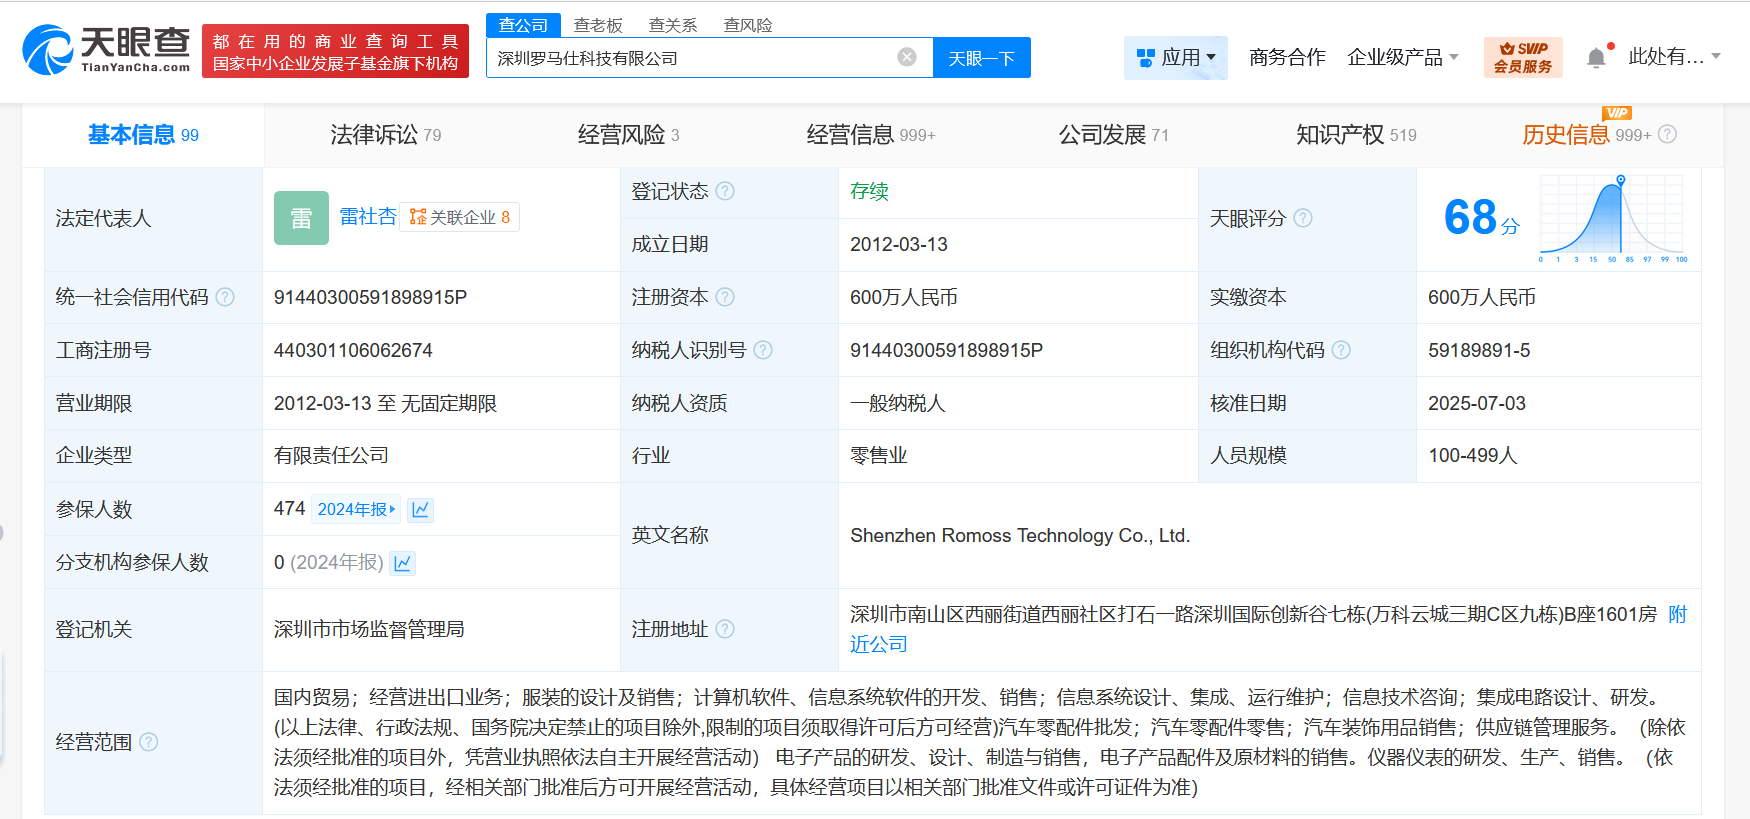Open user account dropdown 此处有…
Image resolution: width=1750 pixels, height=819 pixels.
1674,57
